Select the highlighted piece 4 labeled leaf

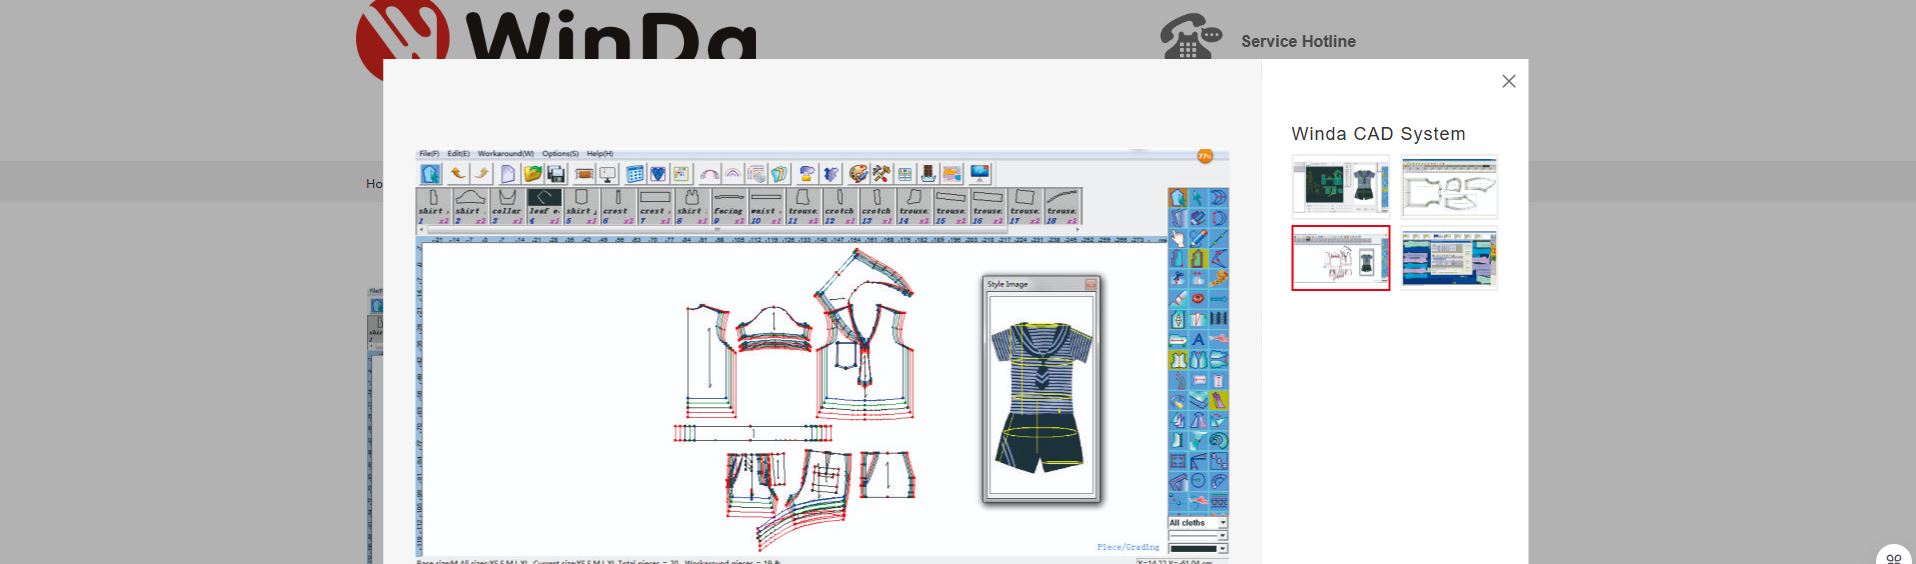pyautogui.click(x=544, y=206)
